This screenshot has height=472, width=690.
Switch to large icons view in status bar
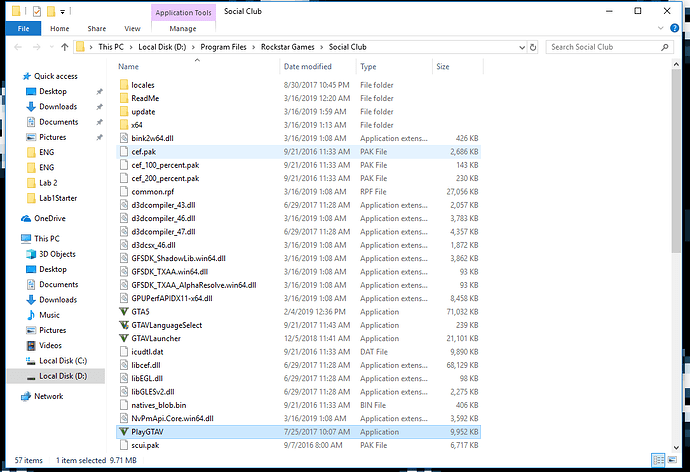672,460
